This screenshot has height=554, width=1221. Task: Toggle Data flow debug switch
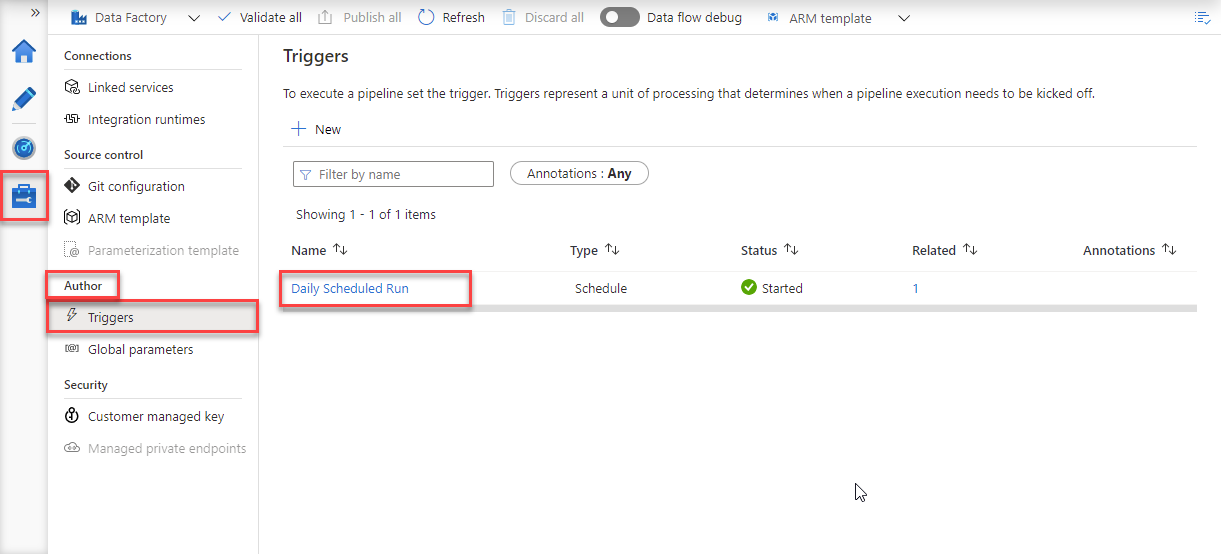tap(619, 18)
